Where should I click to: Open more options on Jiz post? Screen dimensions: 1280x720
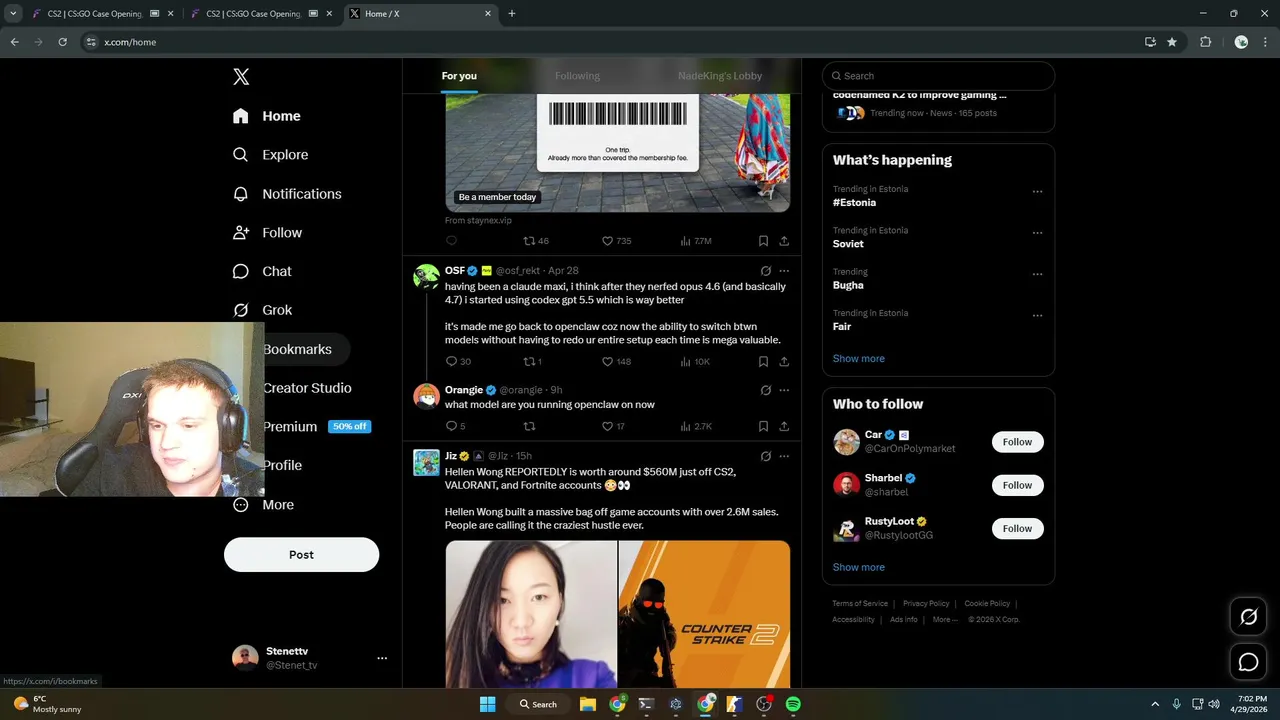pyautogui.click(x=784, y=456)
